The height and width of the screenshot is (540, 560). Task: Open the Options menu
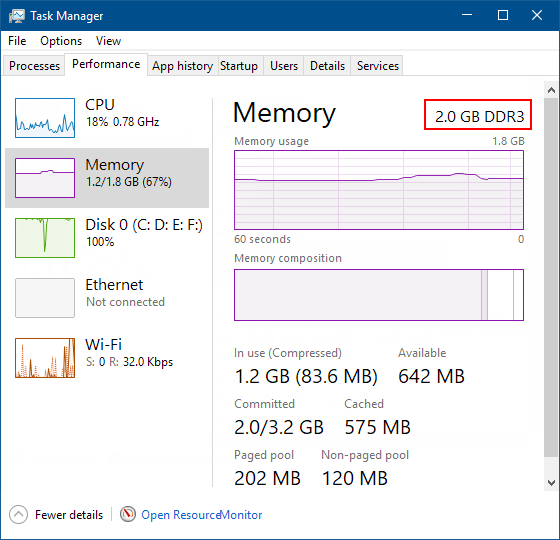click(61, 41)
